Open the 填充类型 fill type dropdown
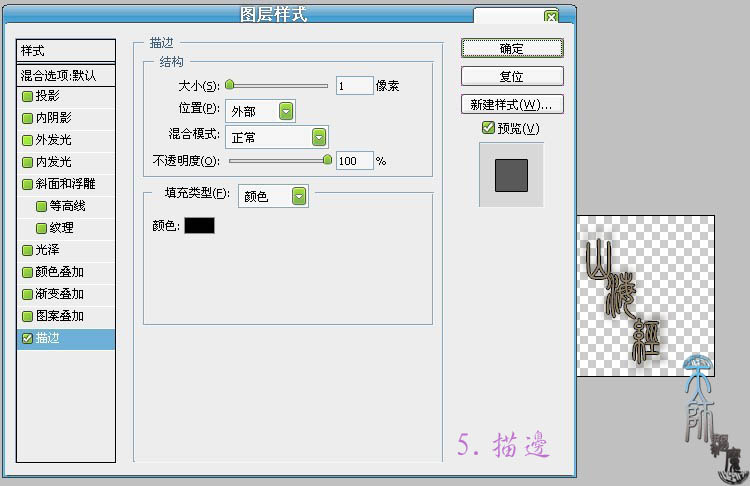This screenshot has height=486, width=750. (x=273, y=196)
